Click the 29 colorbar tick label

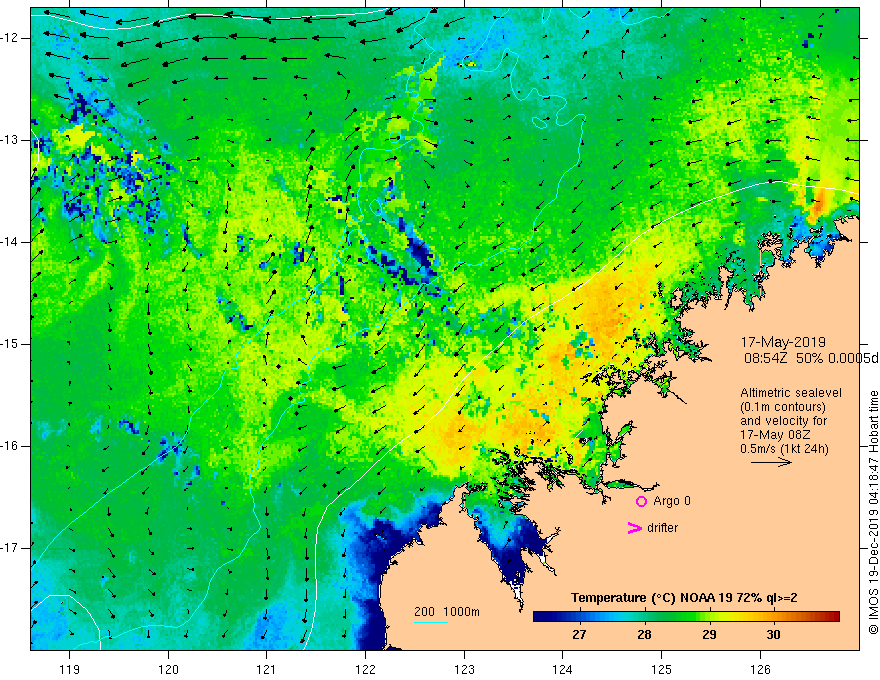[x=709, y=635]
